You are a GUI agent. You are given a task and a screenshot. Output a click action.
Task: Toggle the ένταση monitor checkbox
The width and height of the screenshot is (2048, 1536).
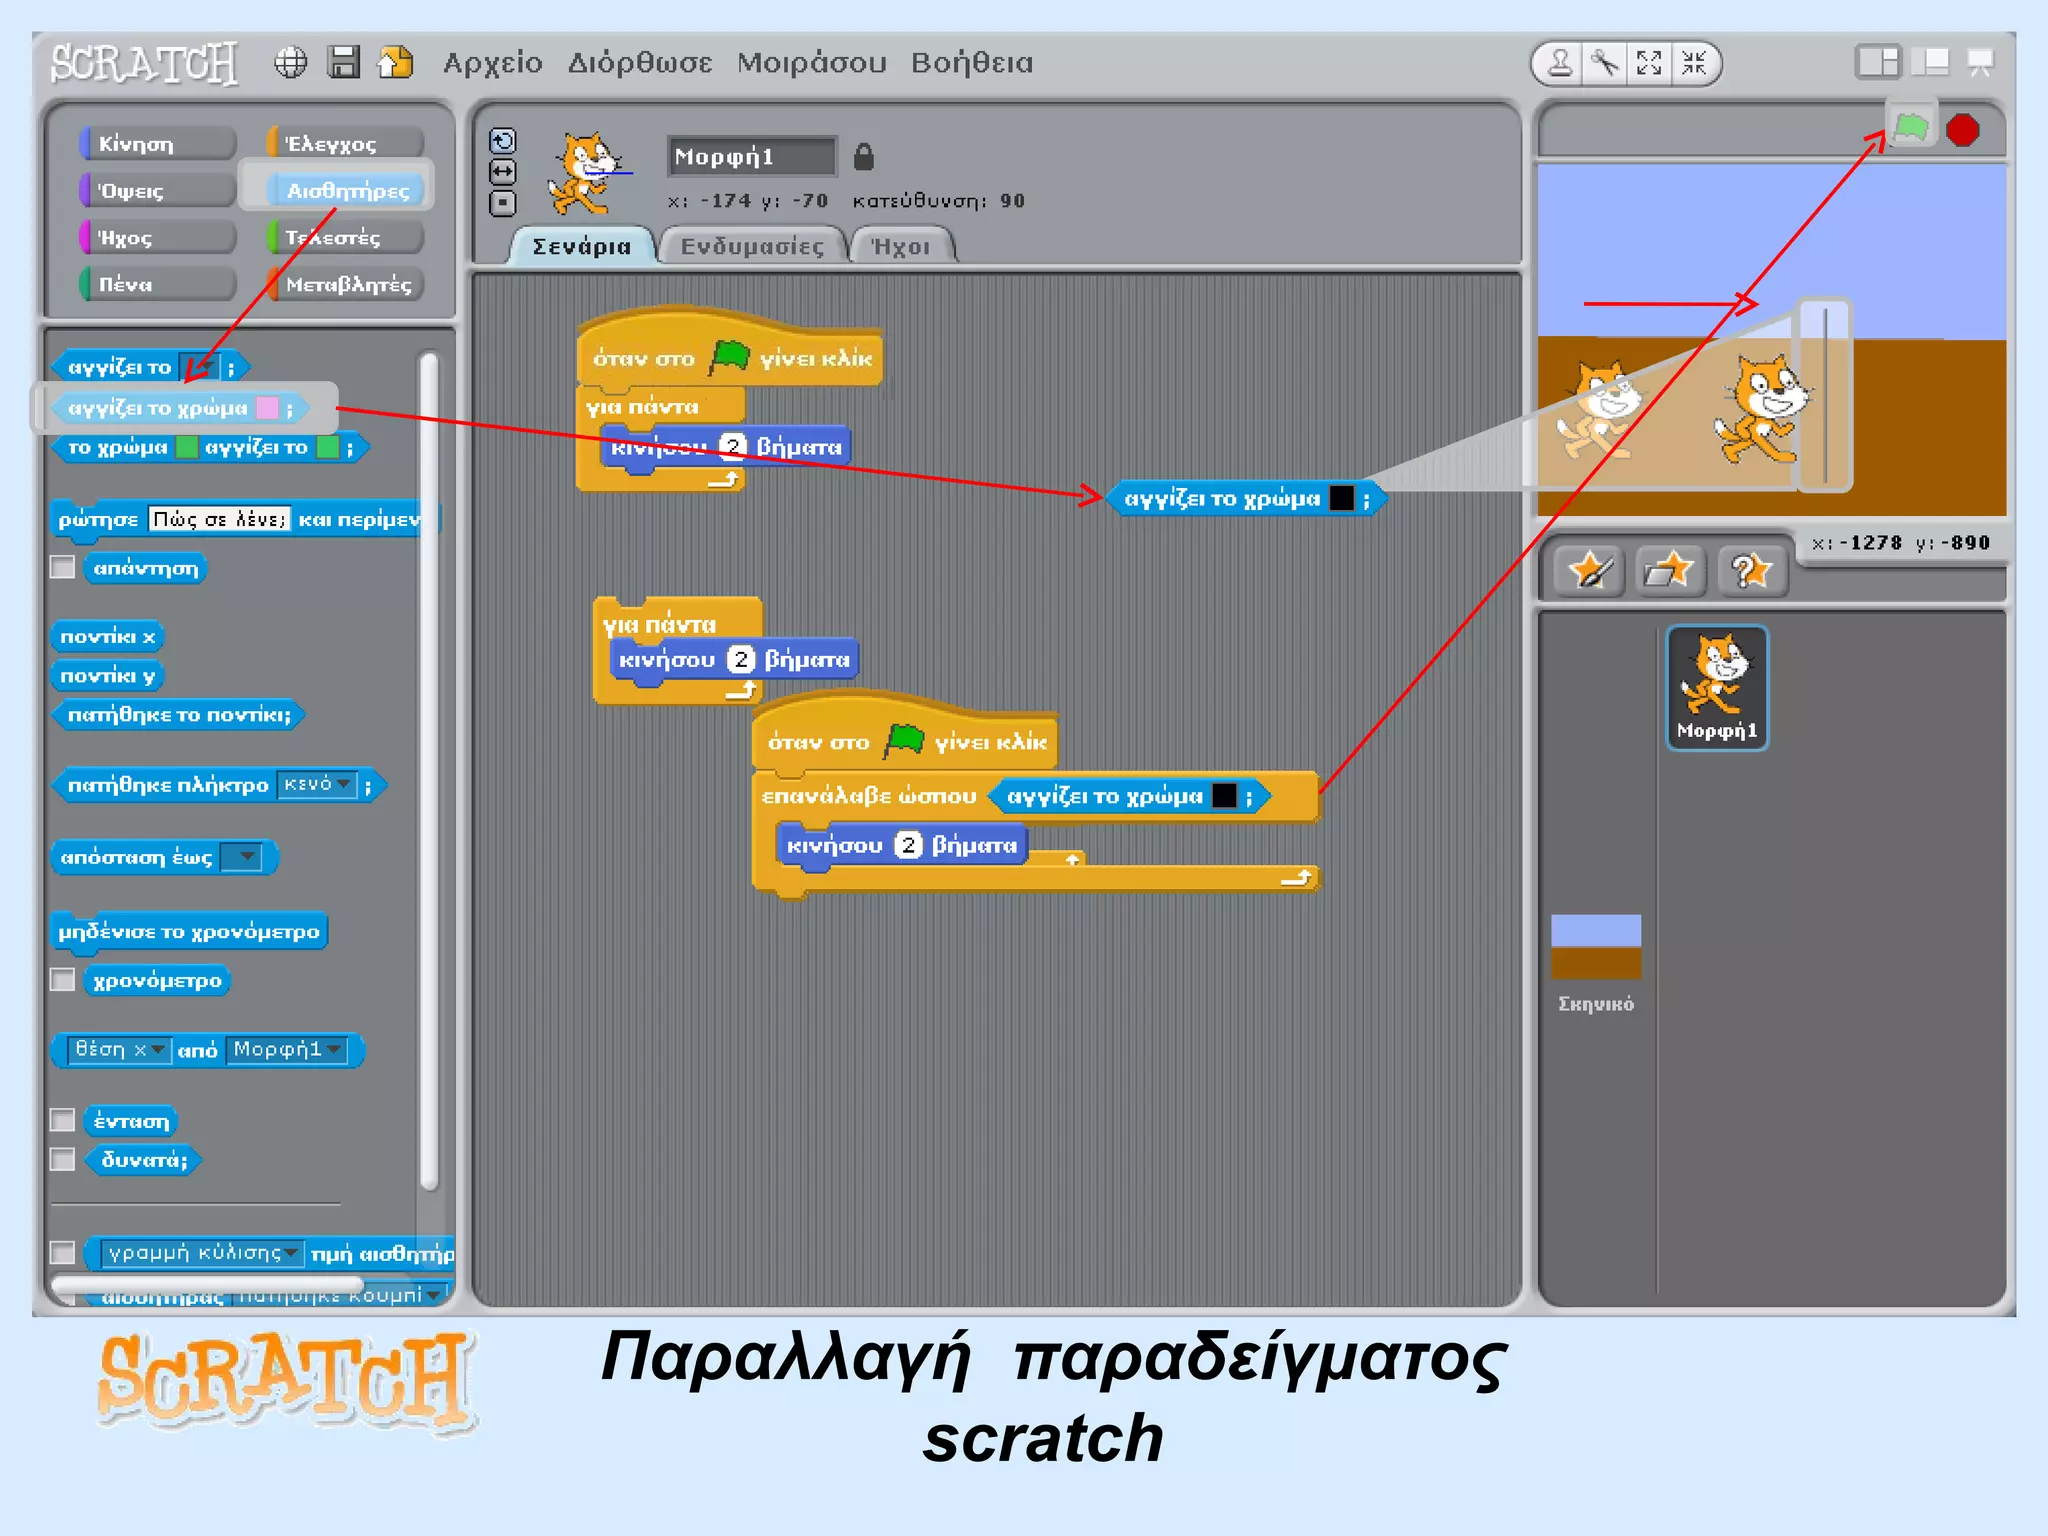(63, 1120)
